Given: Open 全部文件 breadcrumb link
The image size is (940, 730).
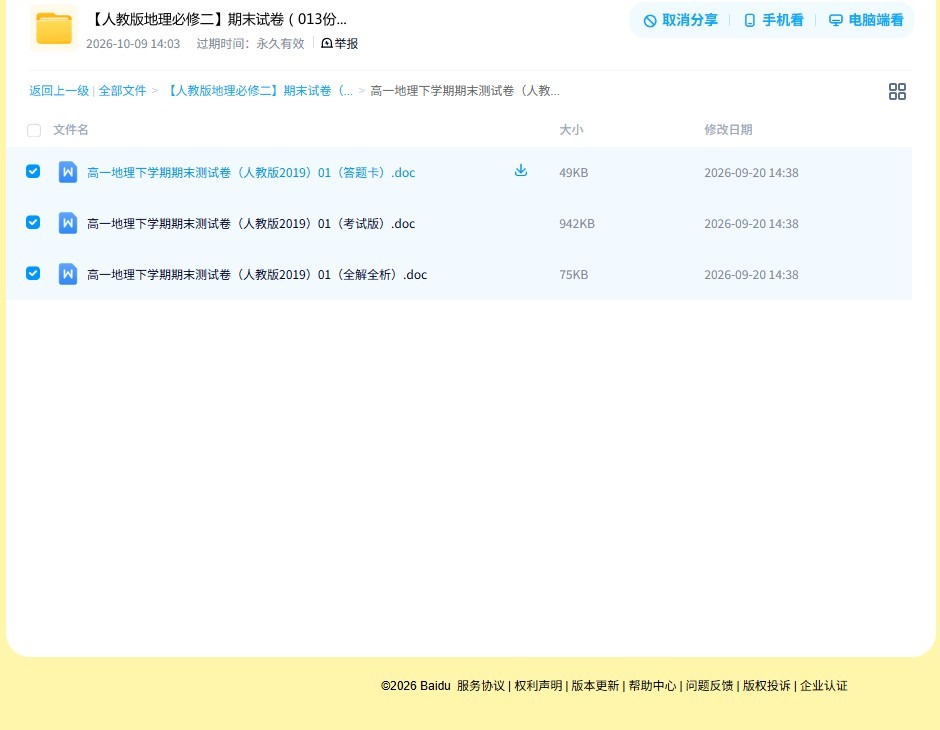Looking at the screenshot, I should pyautogui.click(x=122, y=91).
